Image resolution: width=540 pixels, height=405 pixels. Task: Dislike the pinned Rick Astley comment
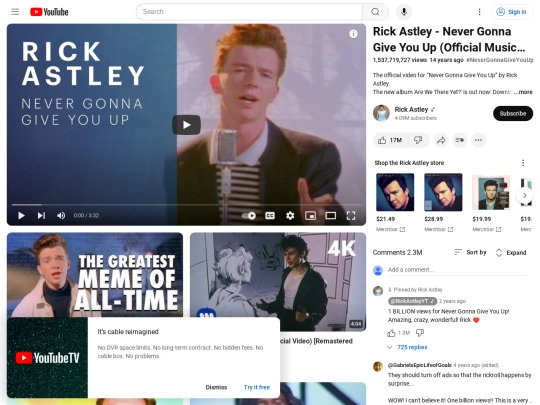click(420, 333)
